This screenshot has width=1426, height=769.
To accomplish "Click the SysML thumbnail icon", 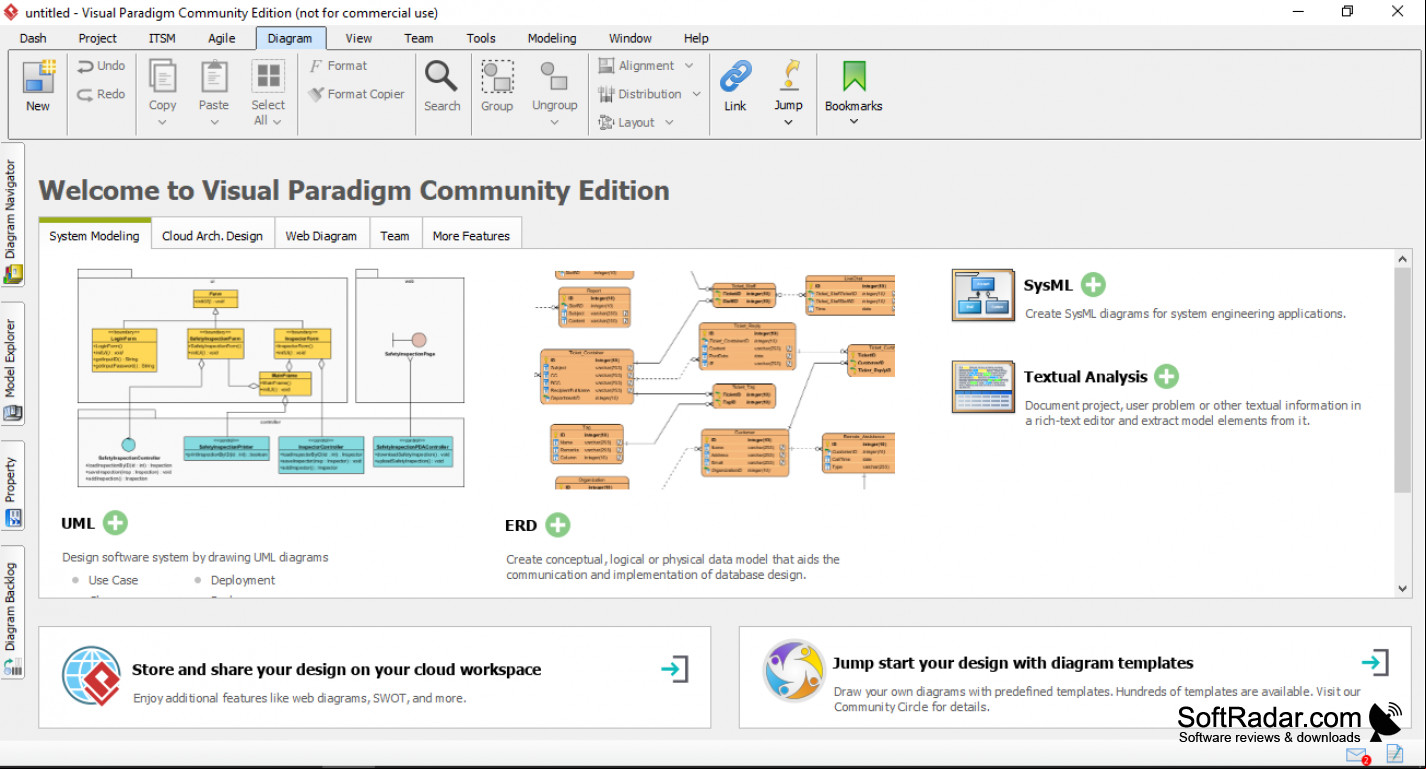I will 983,294.
